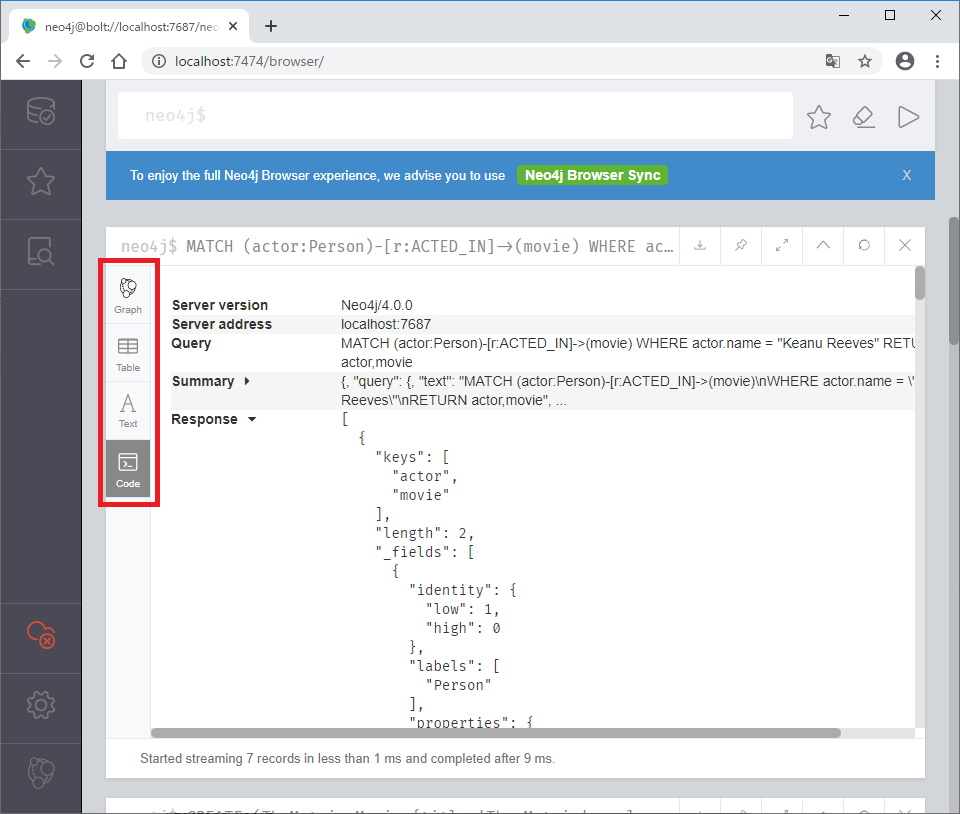Pin the result frame

pos(741,245)
